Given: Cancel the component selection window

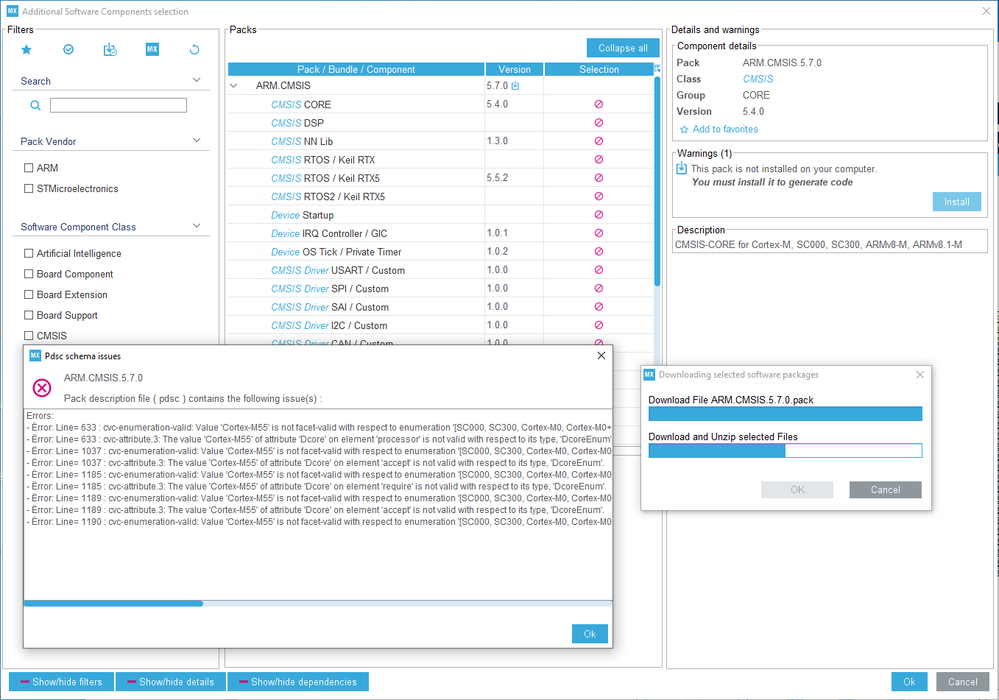Looking at the screenshot, I should point(962,682).
